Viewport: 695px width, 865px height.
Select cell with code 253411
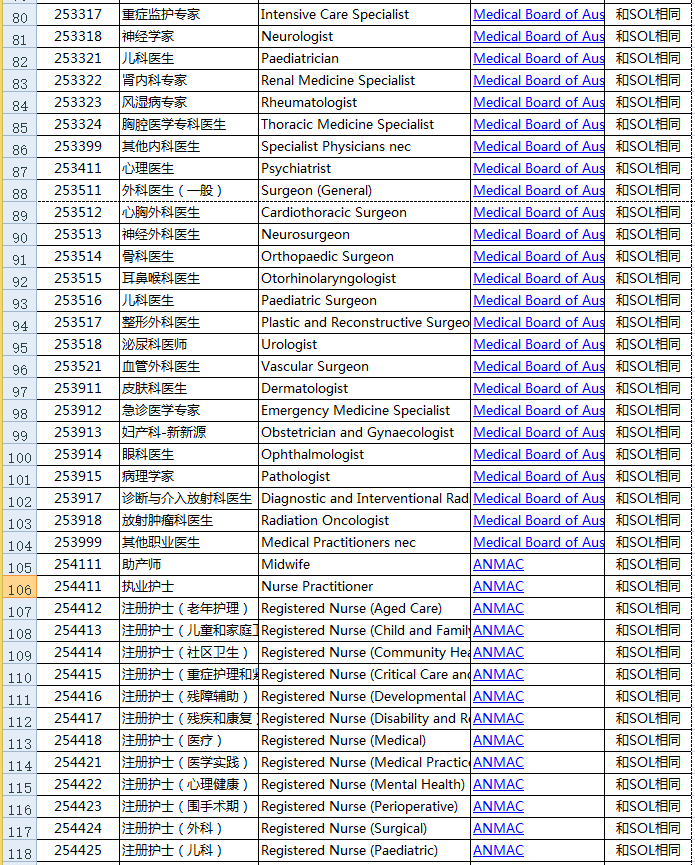click(78, 168)
